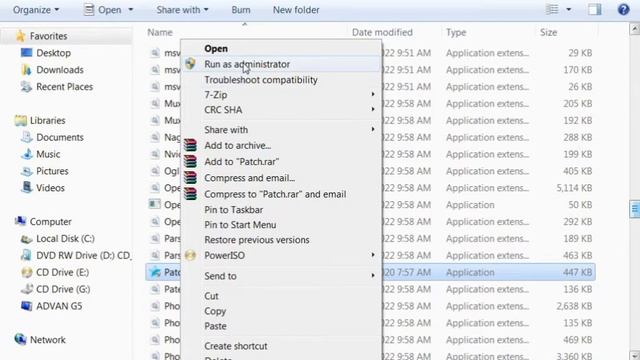Click the Help question mark icon

coord(623,9)
